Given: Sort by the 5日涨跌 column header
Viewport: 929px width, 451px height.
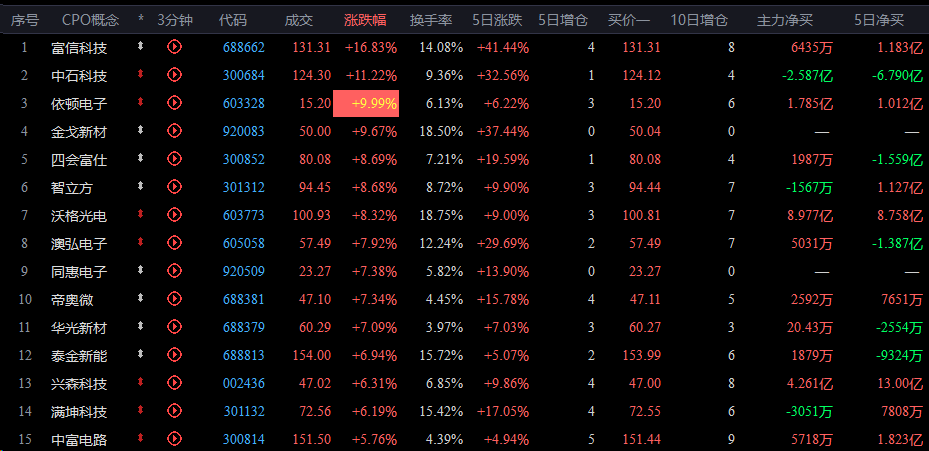Looking at the screenshot, I should click(498, 20).
